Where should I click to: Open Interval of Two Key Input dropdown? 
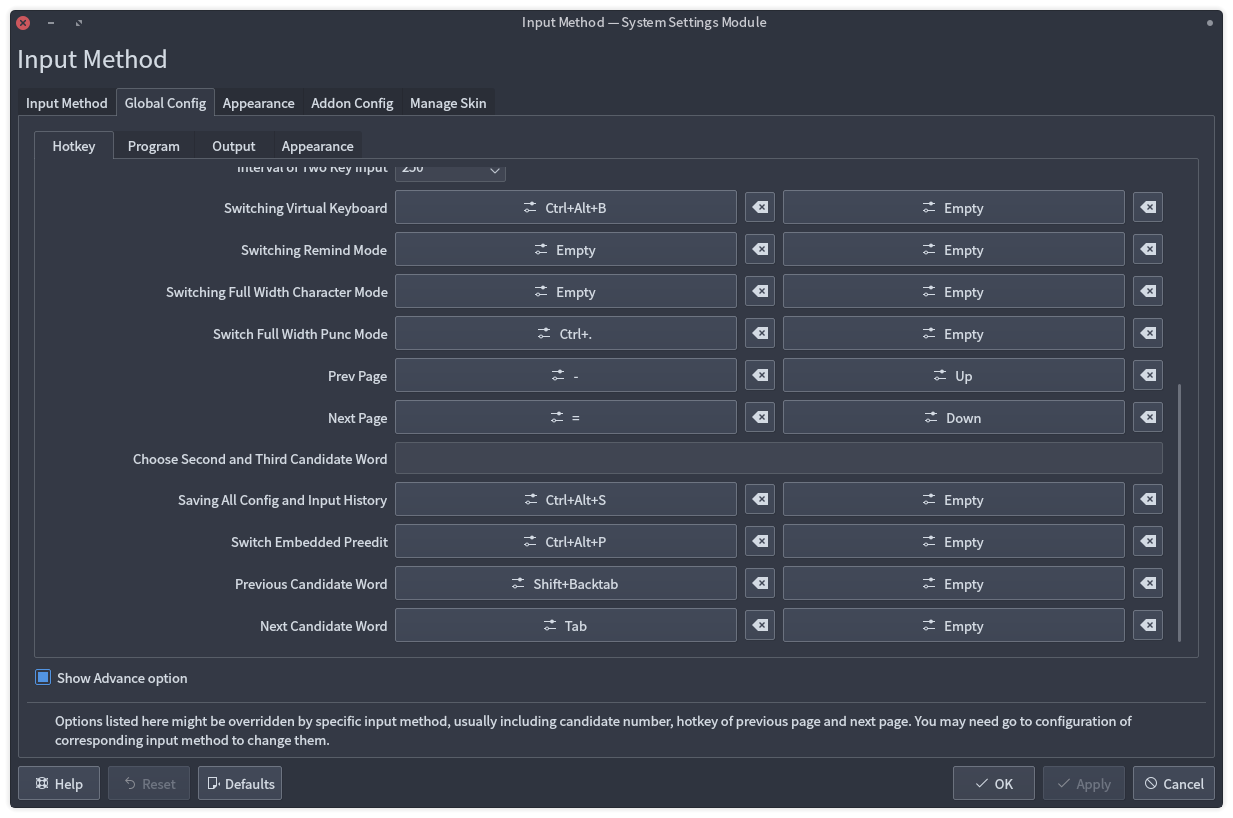point(451,171)
